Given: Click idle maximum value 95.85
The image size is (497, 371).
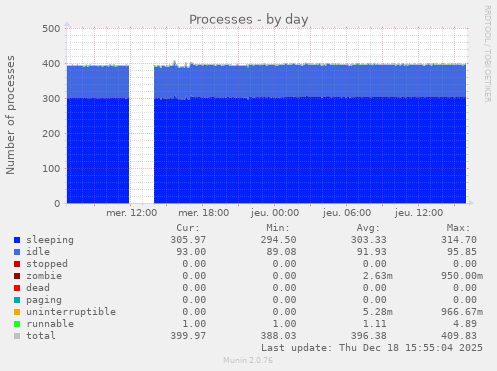Looking at the screenshot, I should [462, 252].
